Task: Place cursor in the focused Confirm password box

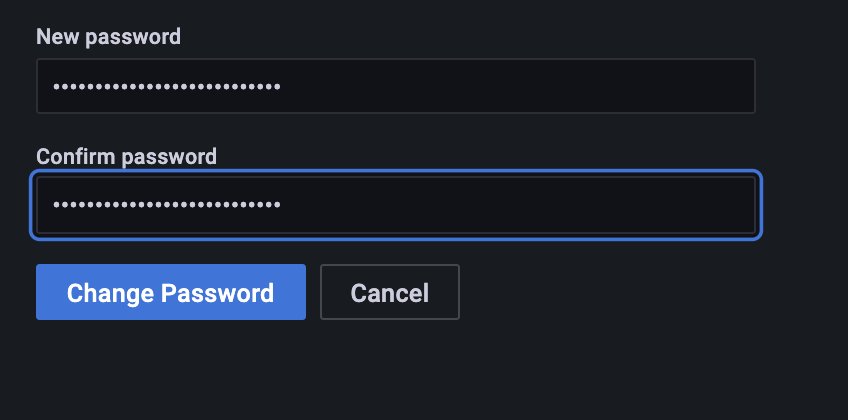Action: coord(395,205)
